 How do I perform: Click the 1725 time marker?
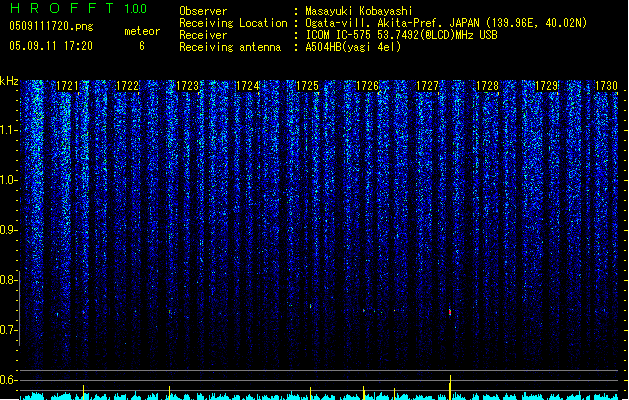pyautogui.click(x=307, y=86)
